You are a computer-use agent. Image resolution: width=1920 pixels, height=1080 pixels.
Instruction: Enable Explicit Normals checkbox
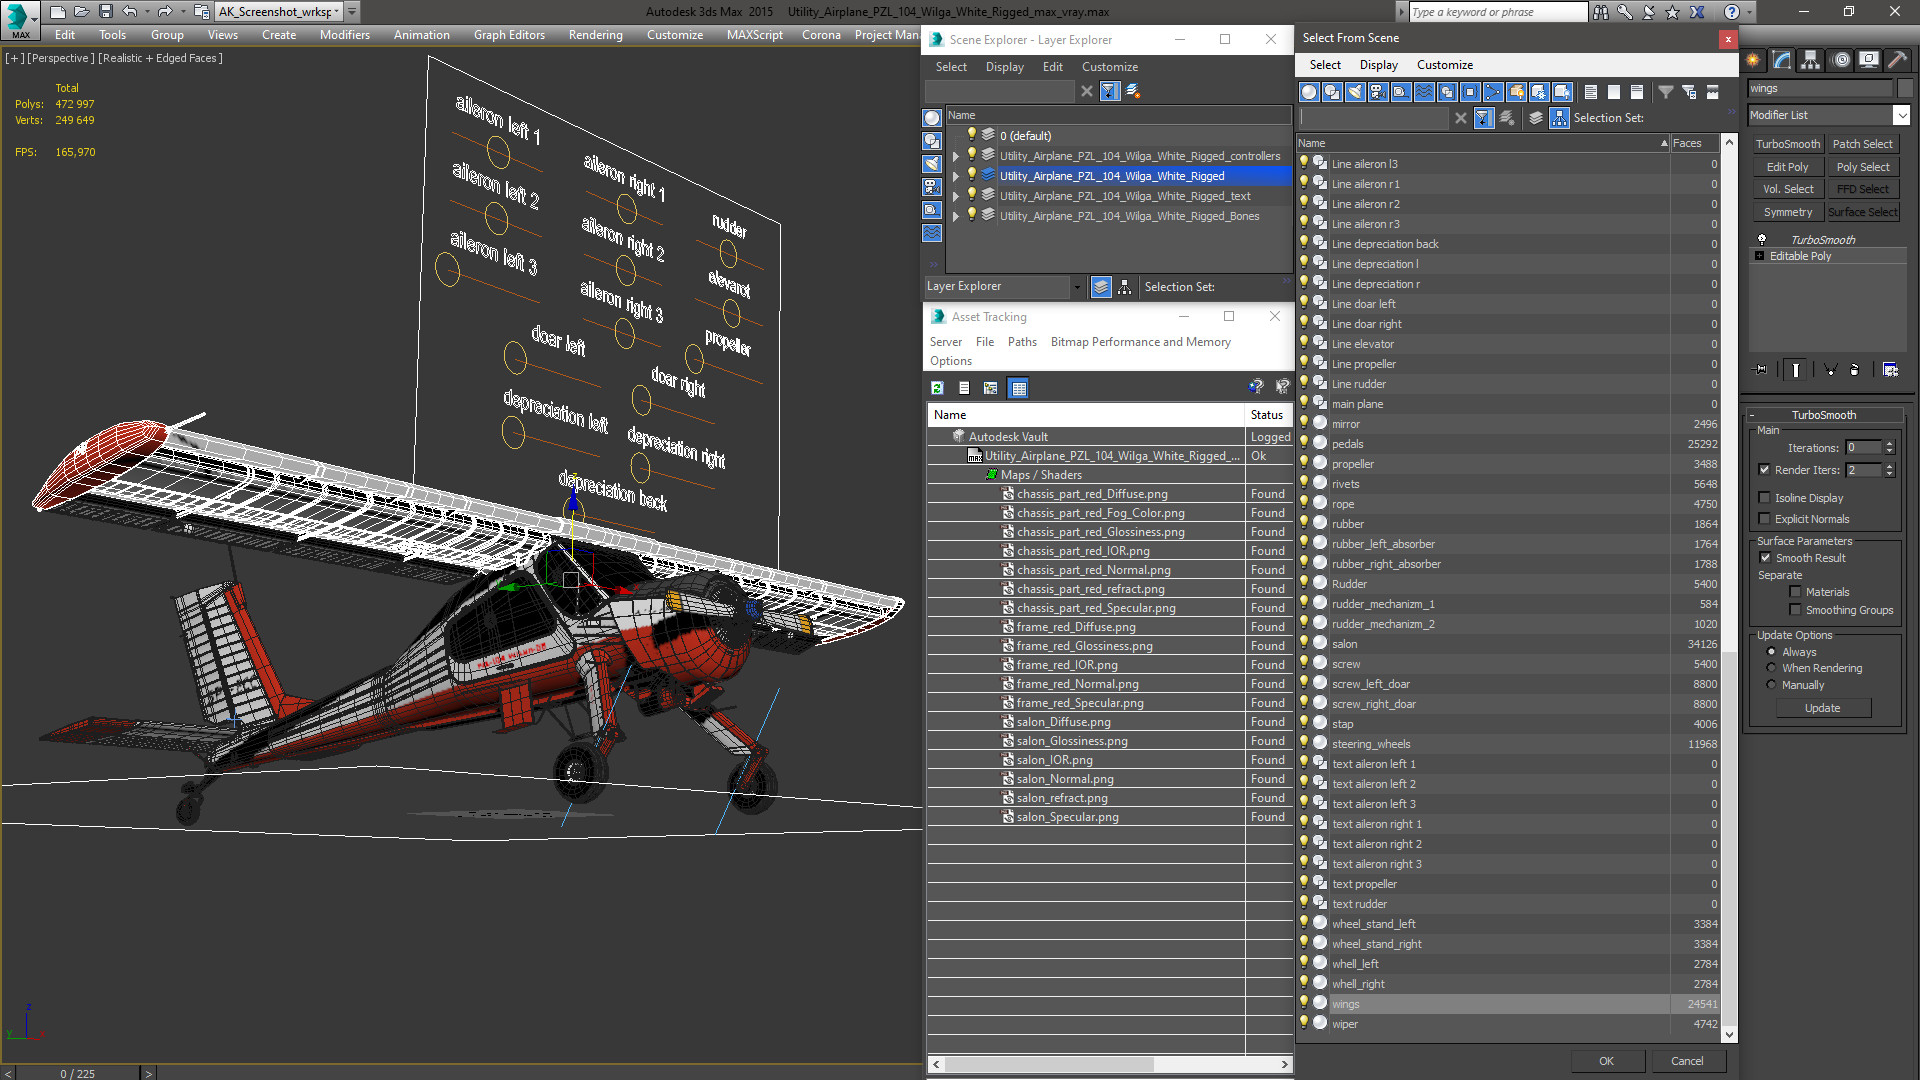tap(1764, 519)
